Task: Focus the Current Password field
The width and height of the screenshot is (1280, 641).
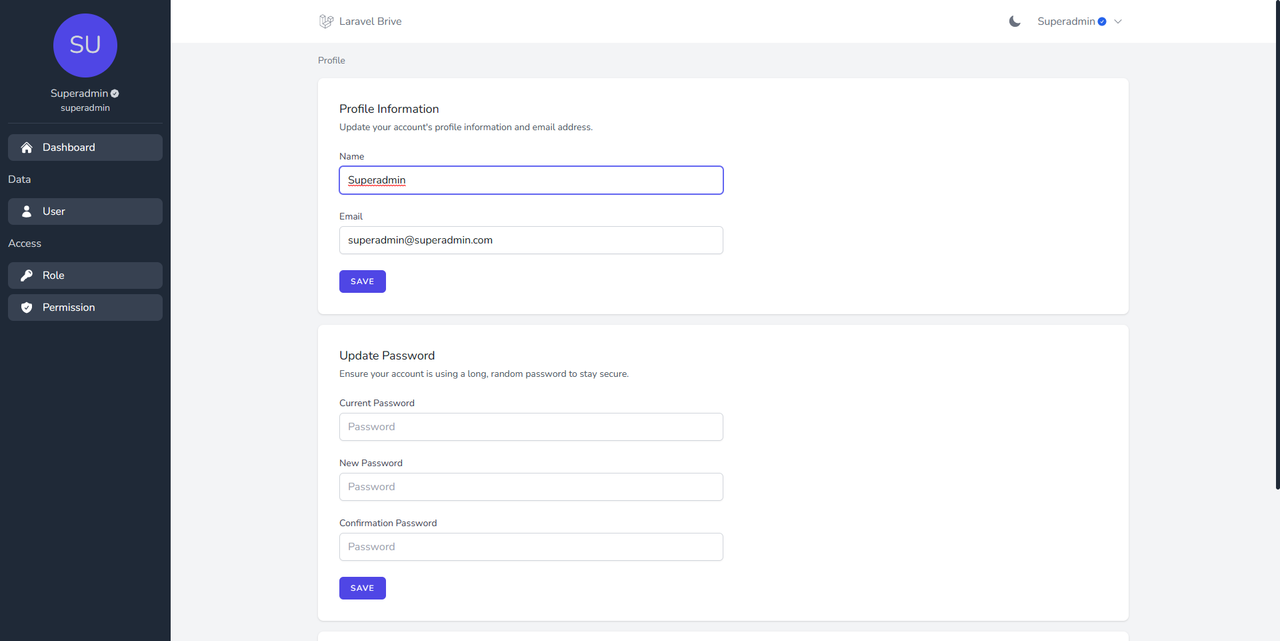Action: pyautogui.click(x=531, y=427)
